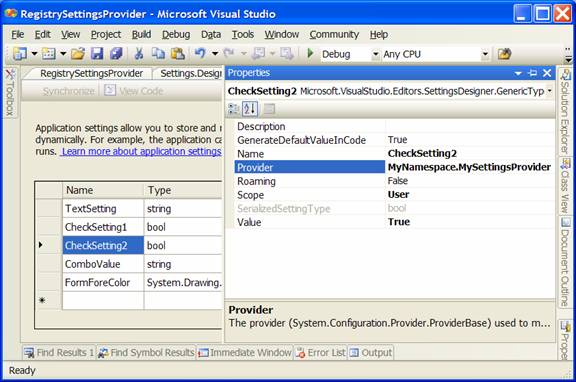Toggle Categorized view in Properties panel

[x=234, y=109]
